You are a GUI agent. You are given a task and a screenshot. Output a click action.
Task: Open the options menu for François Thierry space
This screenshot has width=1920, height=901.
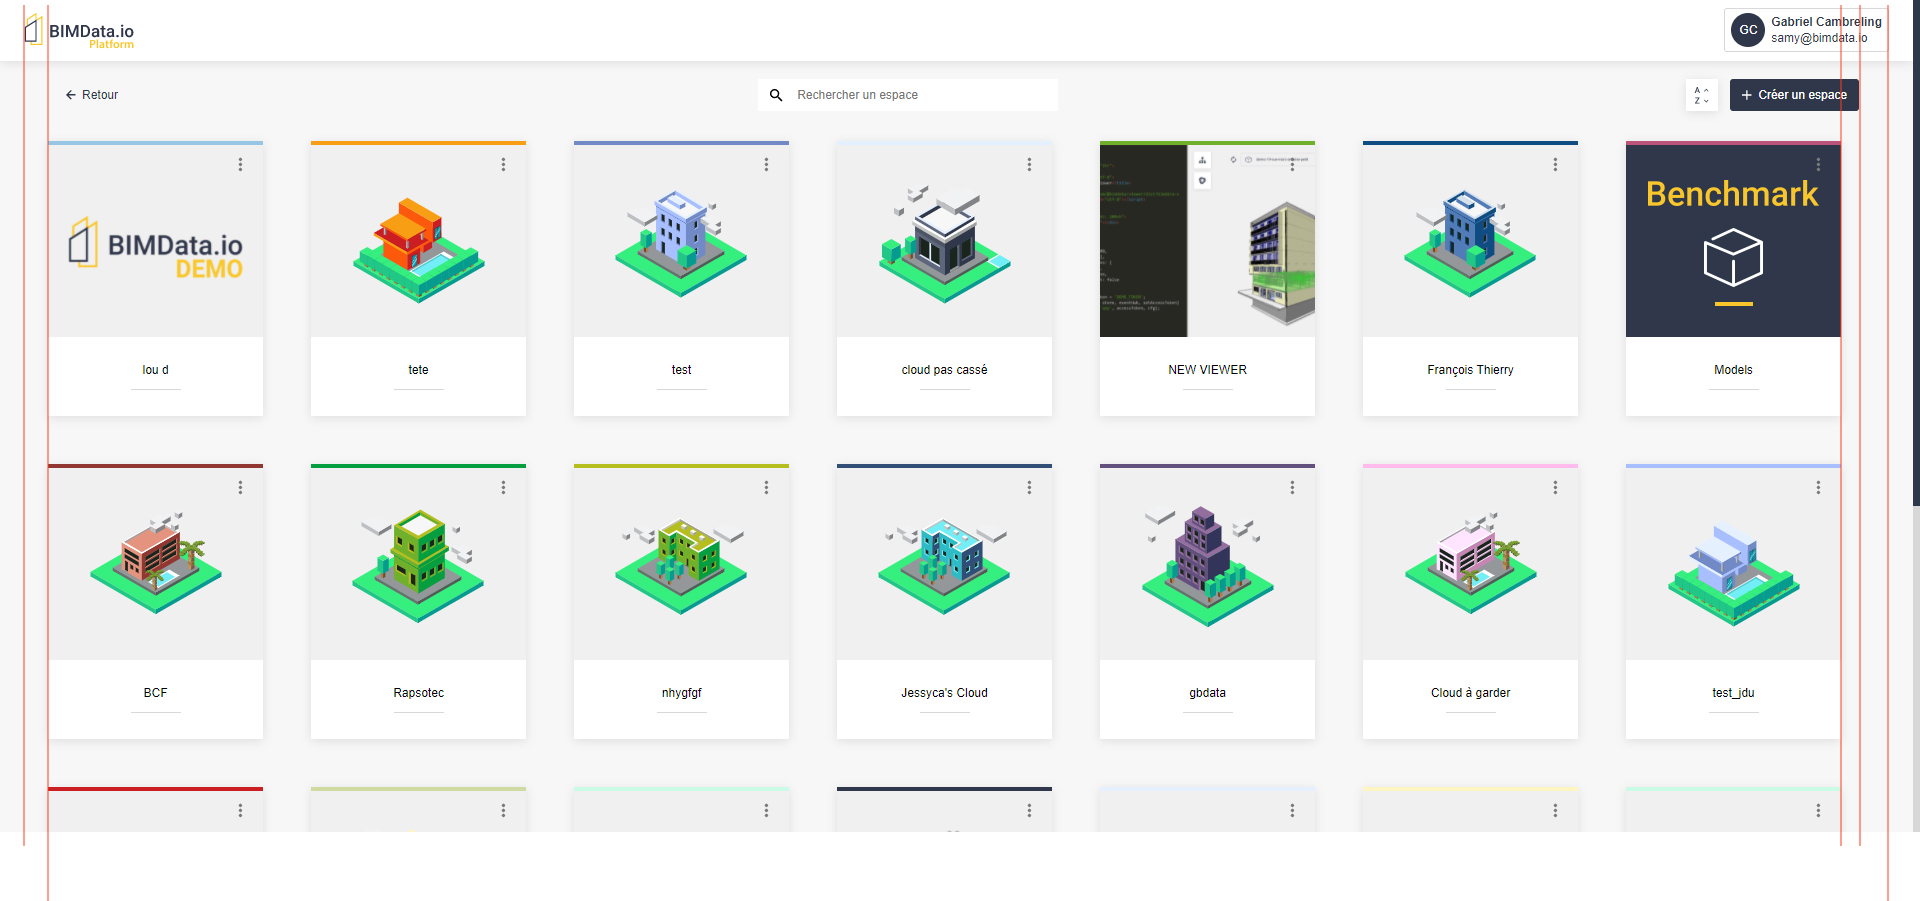1555,164
